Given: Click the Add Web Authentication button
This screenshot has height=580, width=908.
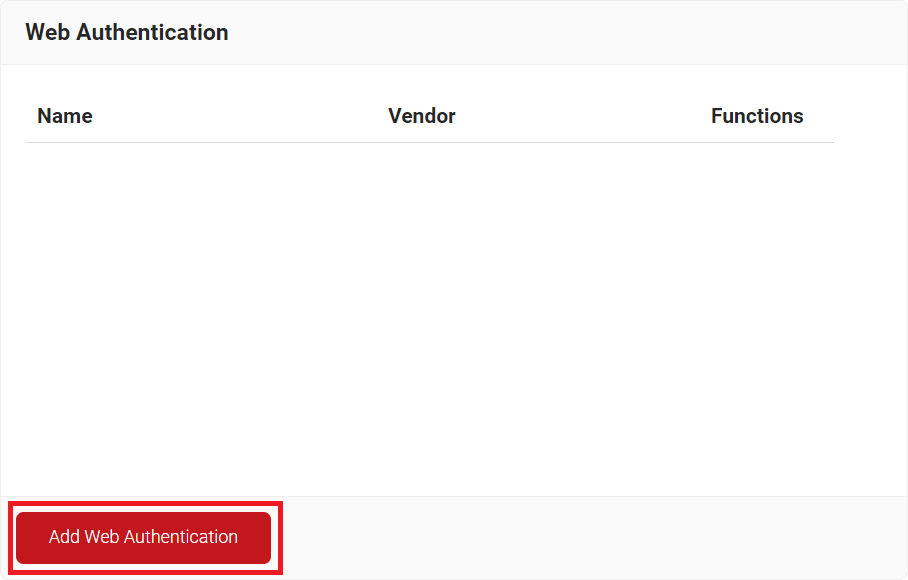Looking at the screenshot, I should [x=143, y=538].
